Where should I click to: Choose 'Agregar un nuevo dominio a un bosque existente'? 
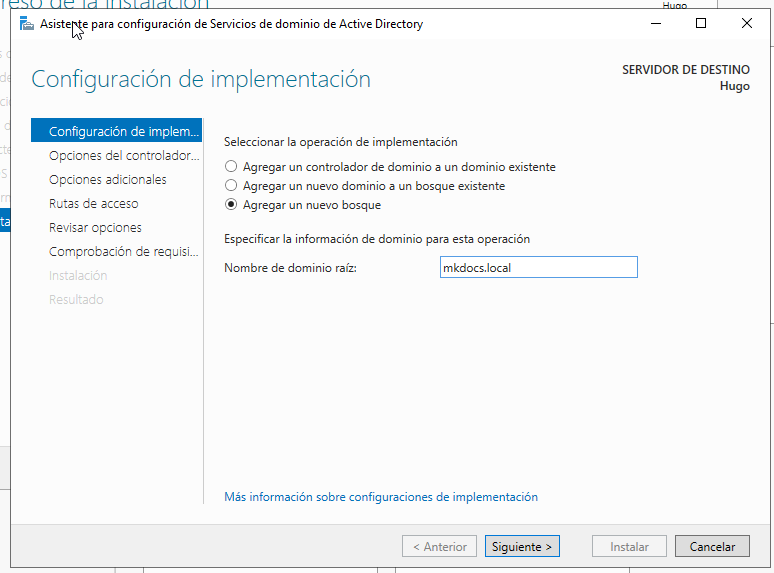click(x=232, y=186)
